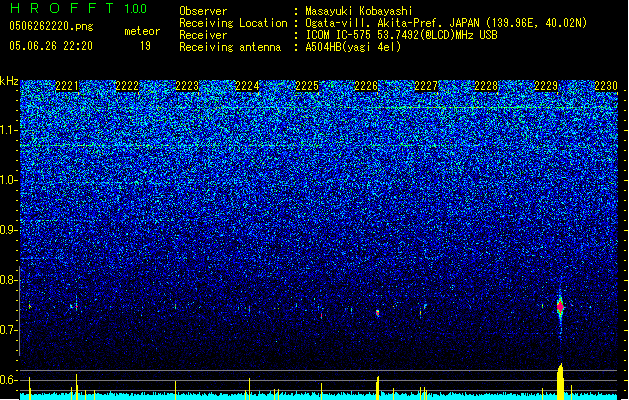Click time marker 2230
This screenshot has width=629, height=400.
click(x=606, y=86)
